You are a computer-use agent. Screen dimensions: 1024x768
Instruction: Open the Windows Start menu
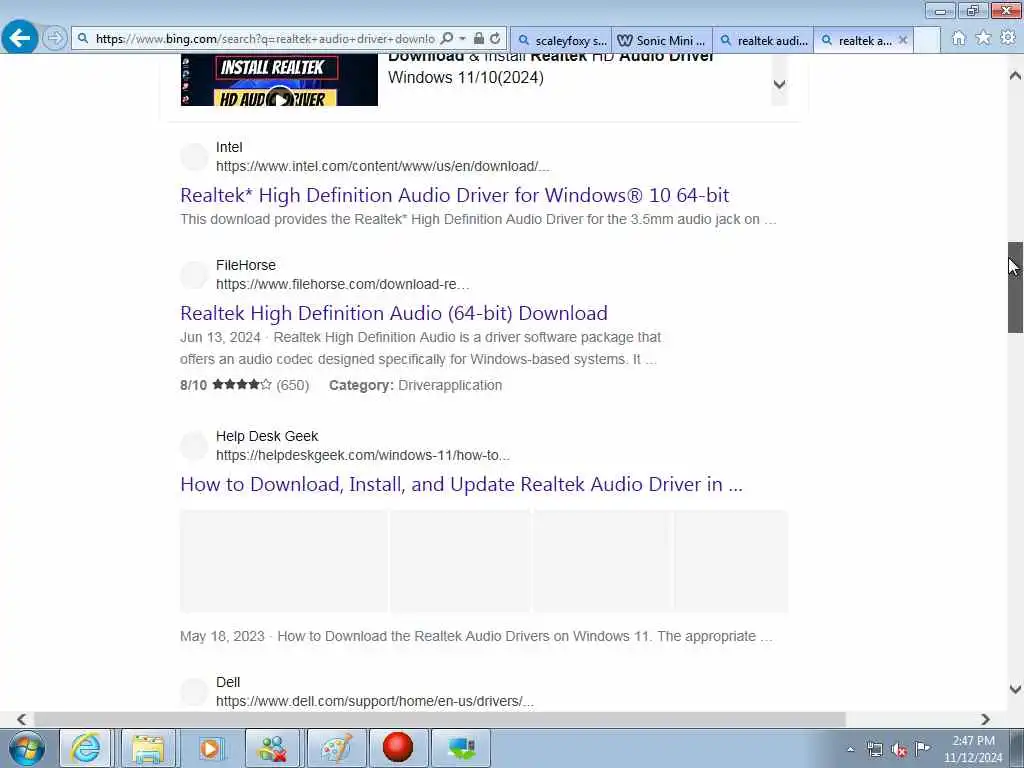pyautogui.click(x=27, y=748)
